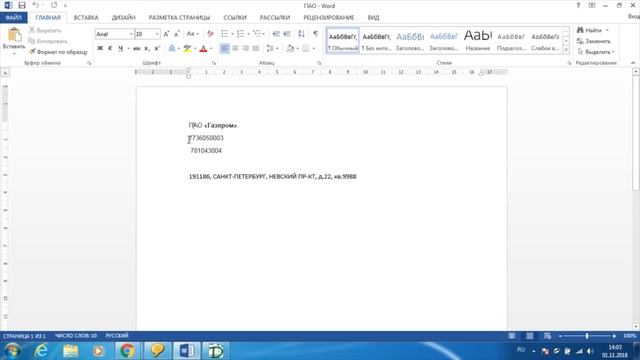Image resolution: width=640 pixels, height=360 pixels.
Task: Open the Font dialog launcher
Action: pyautogui.click(x=213, y=63)
